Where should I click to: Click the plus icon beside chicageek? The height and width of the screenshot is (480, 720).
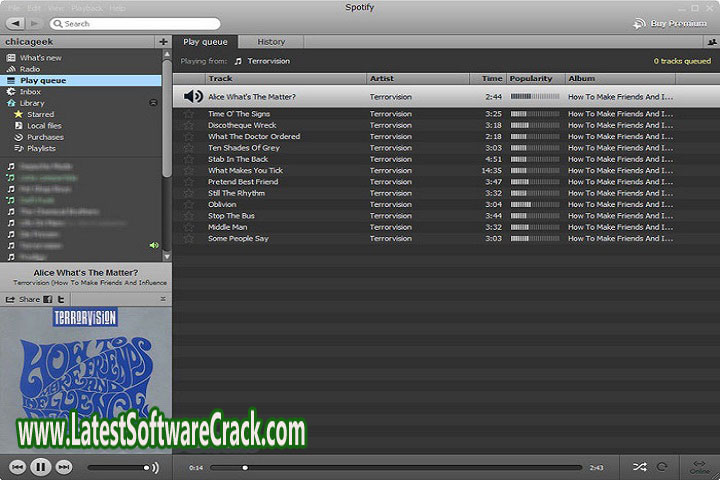point(163,42)
